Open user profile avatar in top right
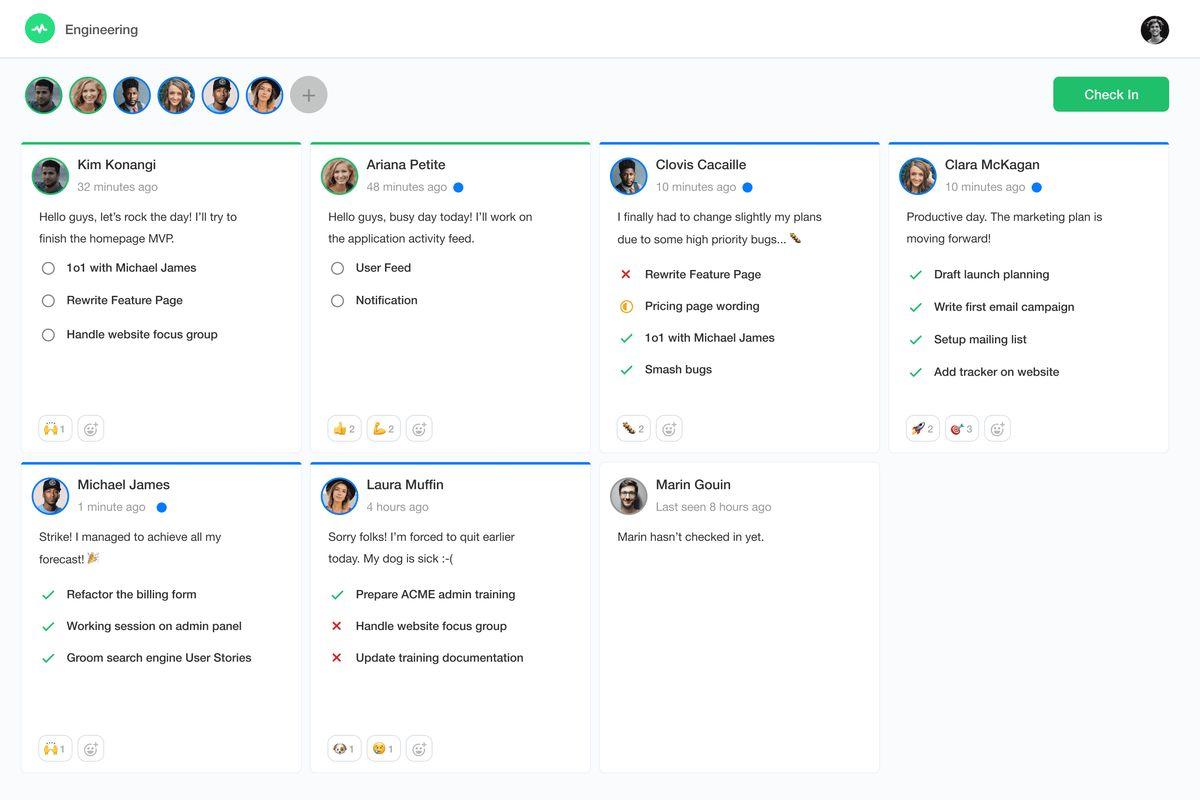 (1154, 30)
